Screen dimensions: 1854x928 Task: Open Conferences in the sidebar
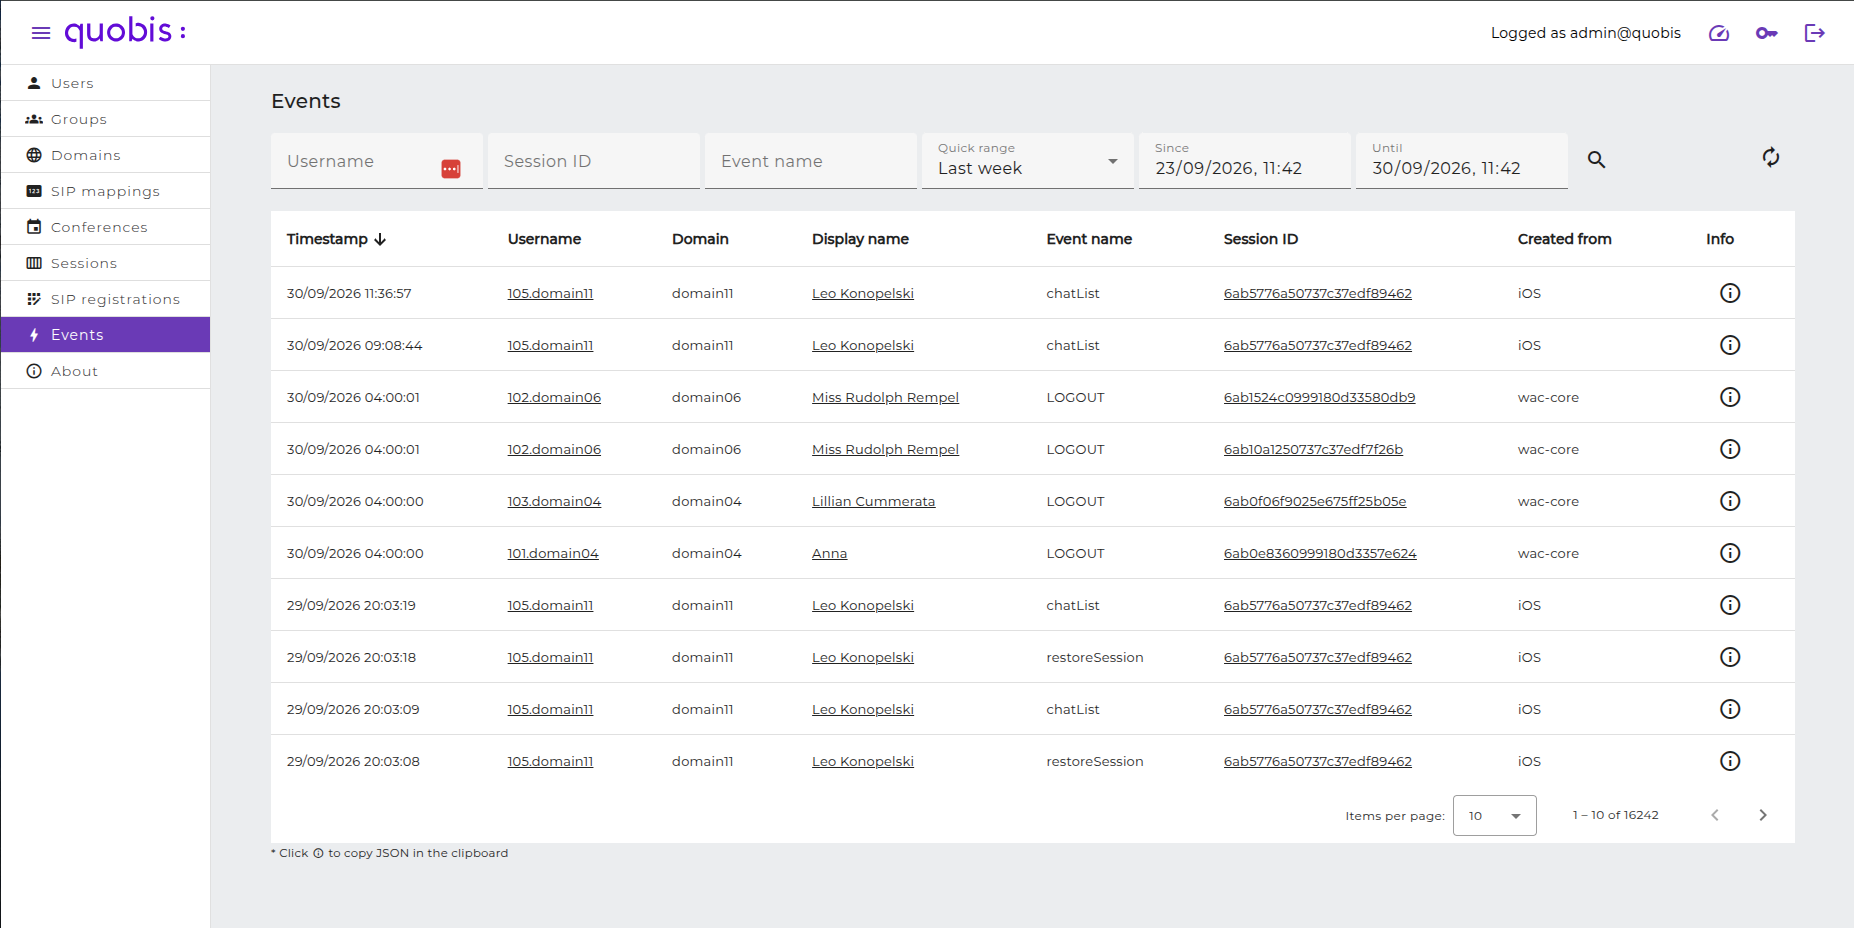105,227
